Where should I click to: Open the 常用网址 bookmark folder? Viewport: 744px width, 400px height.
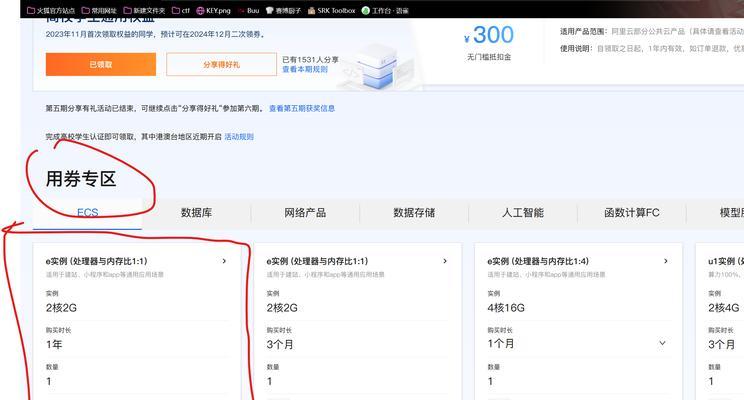tap(99, 10)
